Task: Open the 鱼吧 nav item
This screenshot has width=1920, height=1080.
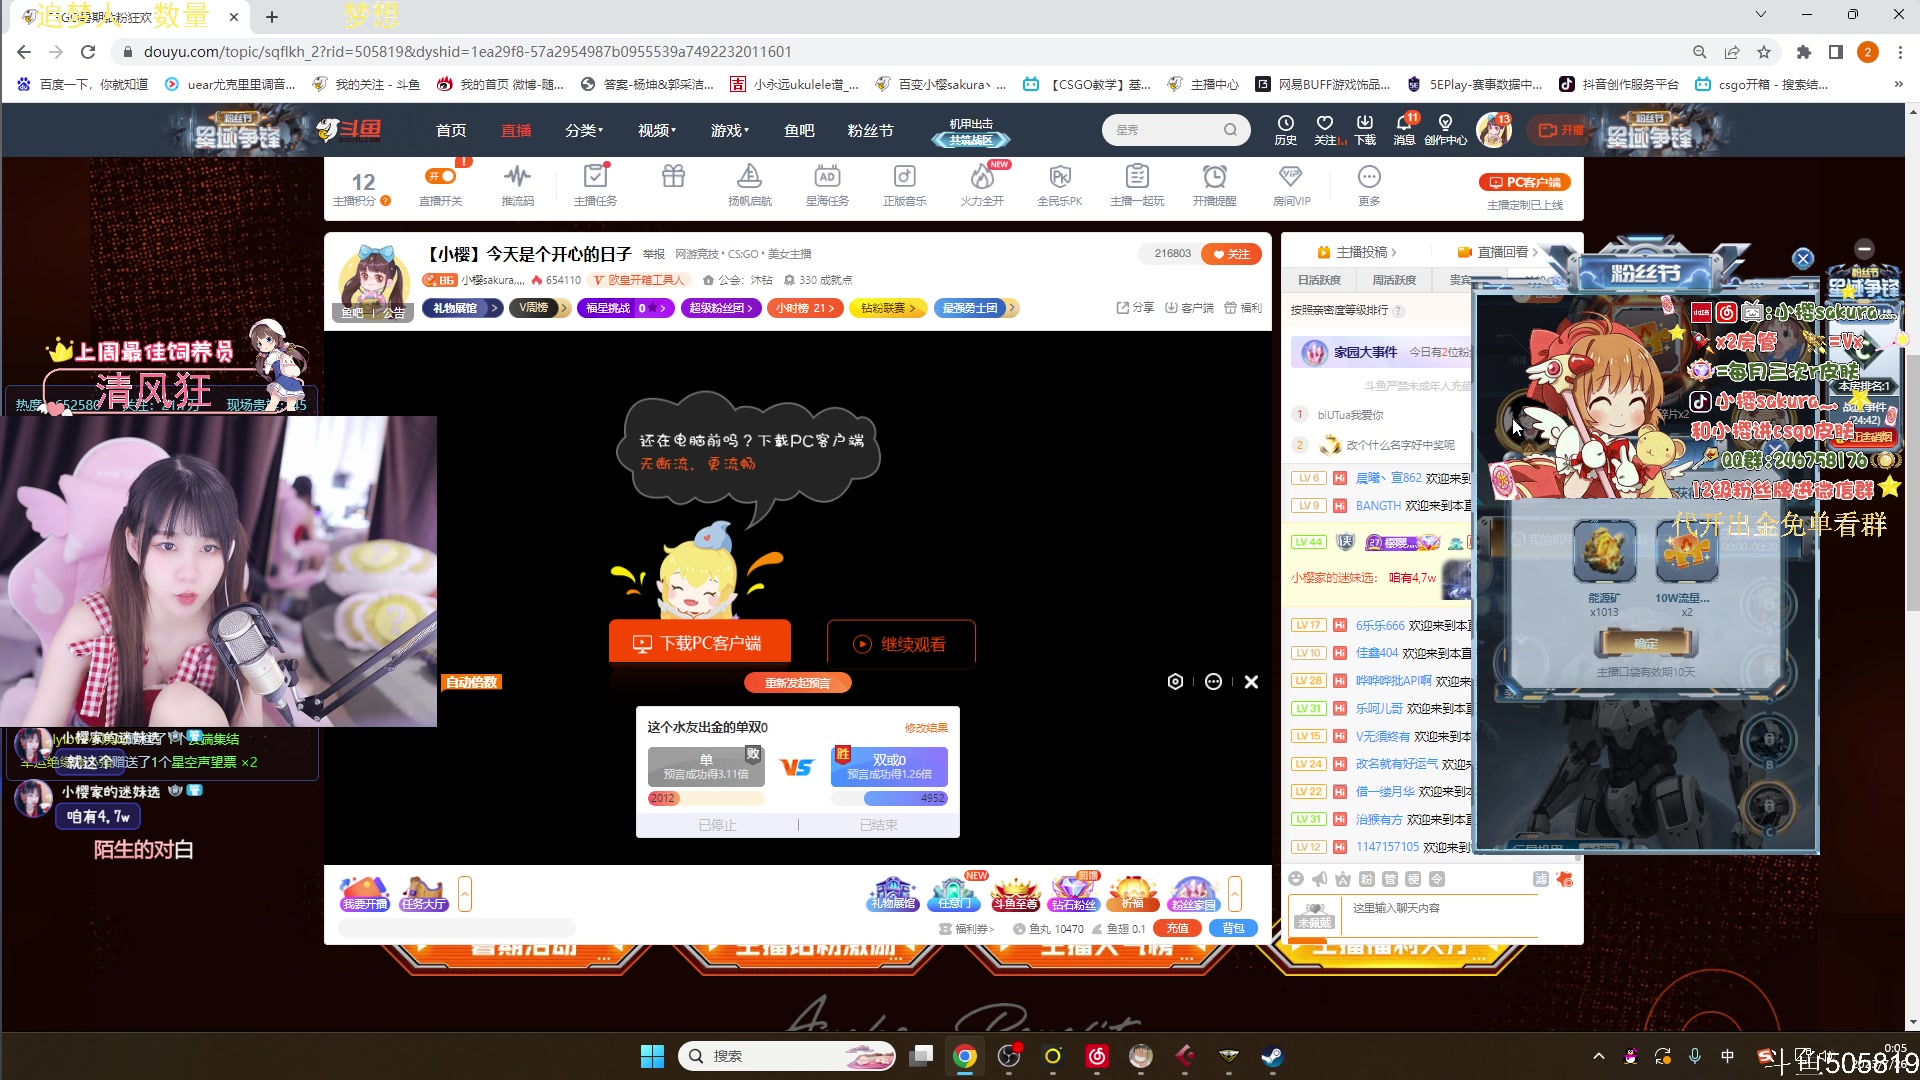Action: [799, 130]
